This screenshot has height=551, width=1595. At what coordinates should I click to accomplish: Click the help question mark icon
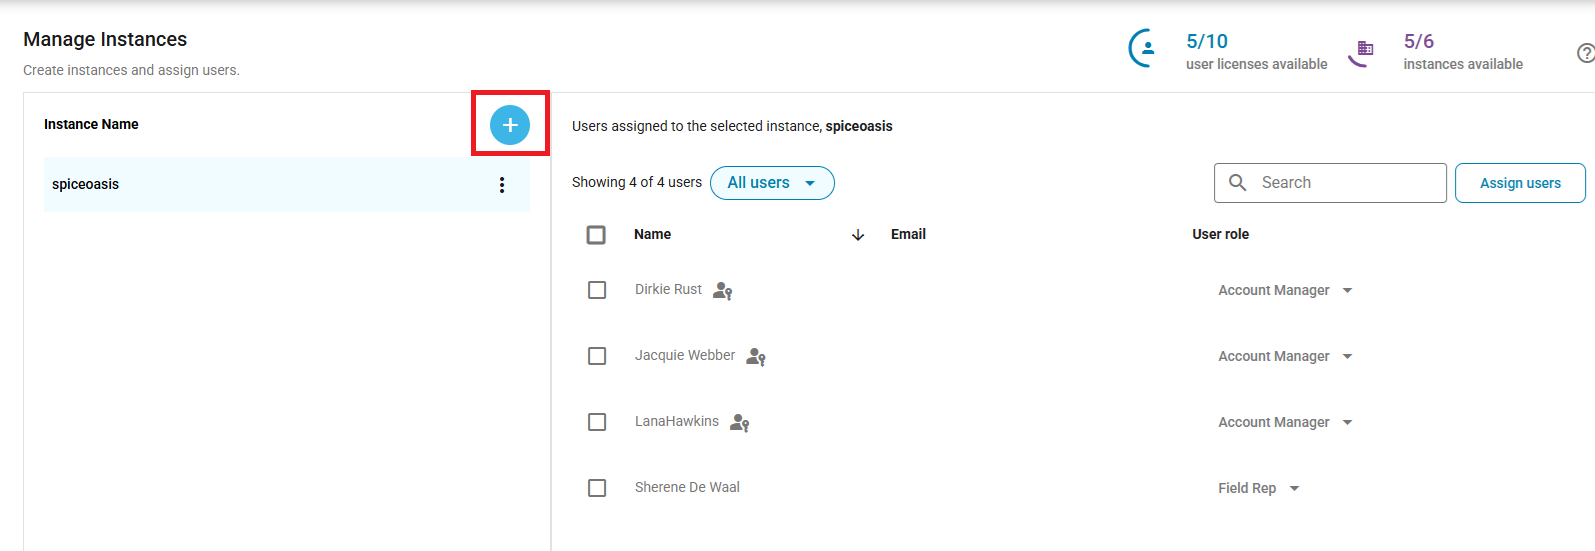(x=1585, y=53)
